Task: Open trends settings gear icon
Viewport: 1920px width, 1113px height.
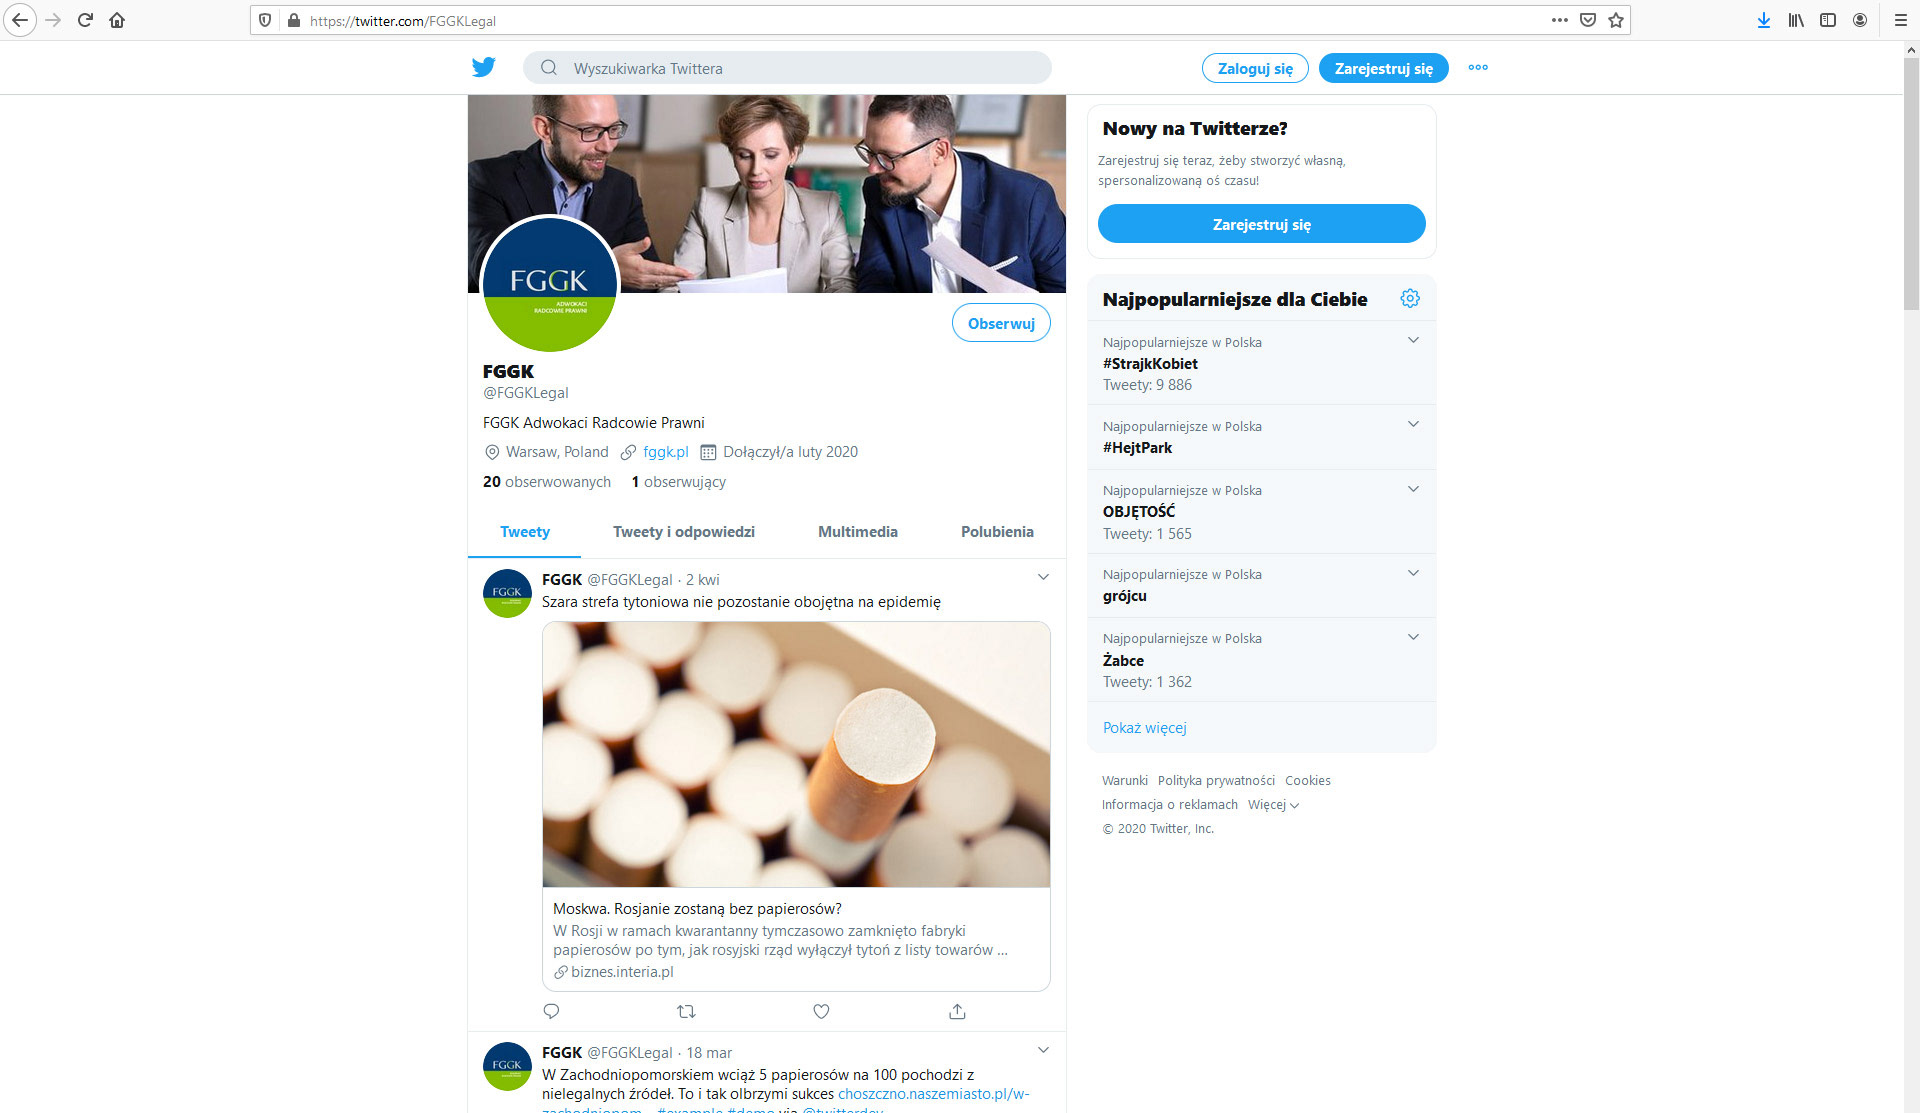Action: [1410, 298]
